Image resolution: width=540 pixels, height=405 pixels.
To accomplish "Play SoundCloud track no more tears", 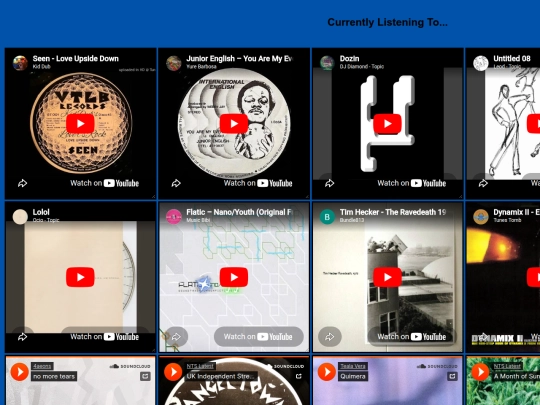I will coord(20,372).
